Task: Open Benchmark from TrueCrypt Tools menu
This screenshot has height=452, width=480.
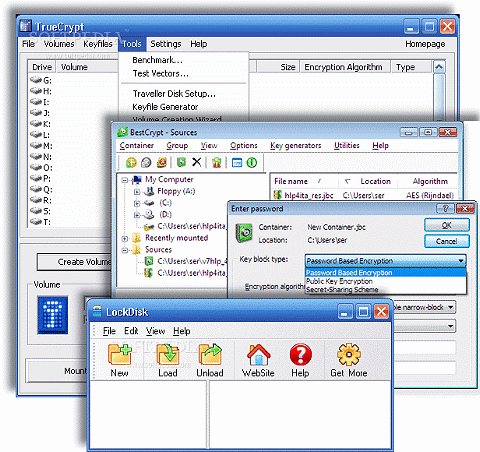Action: [x=157, y=60]
